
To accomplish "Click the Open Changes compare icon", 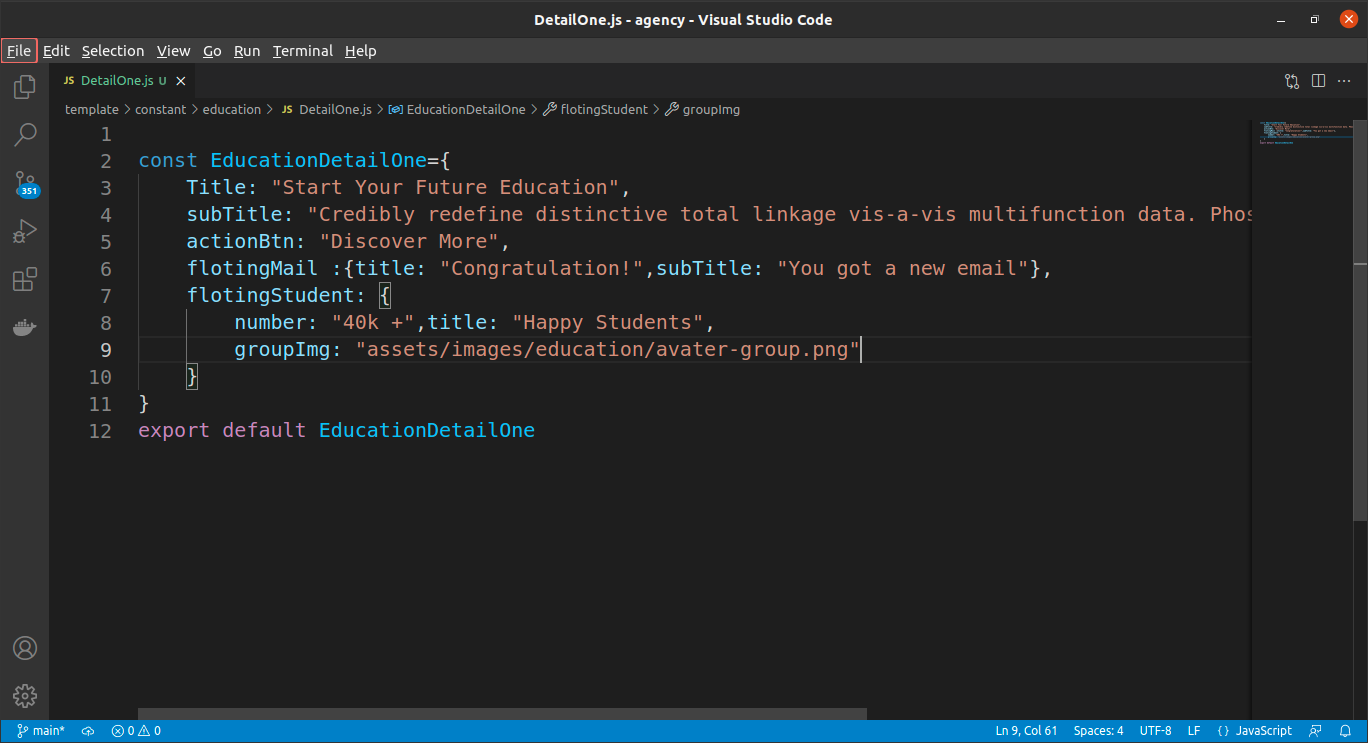I will pos(1292,81).
